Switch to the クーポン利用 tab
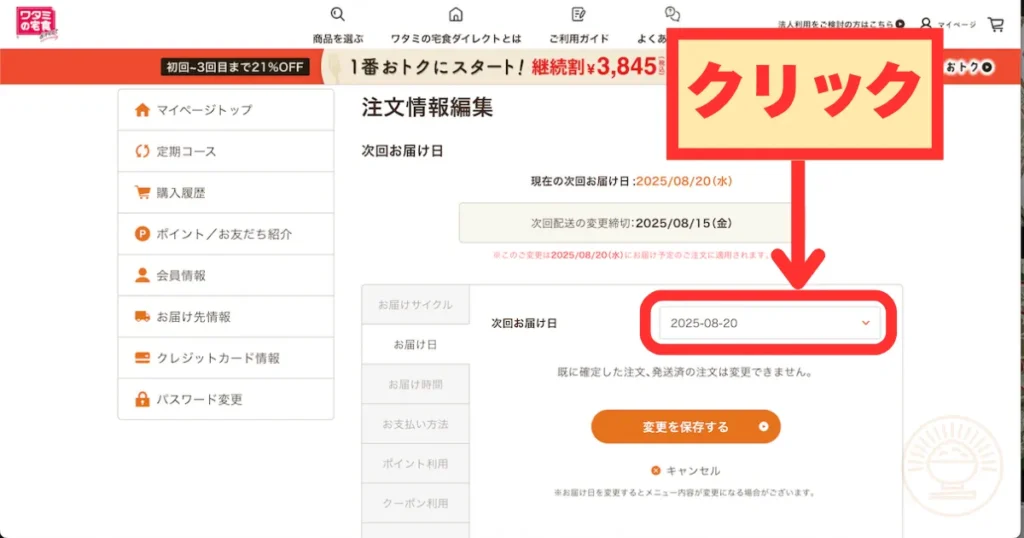The width and height of the screenshot is (1024, 538). click(x=415, y=503)
